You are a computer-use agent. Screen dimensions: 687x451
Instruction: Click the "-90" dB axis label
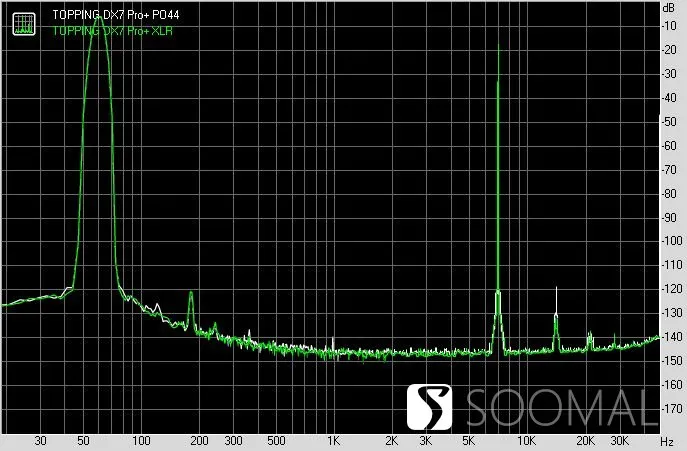pos(669,217)
